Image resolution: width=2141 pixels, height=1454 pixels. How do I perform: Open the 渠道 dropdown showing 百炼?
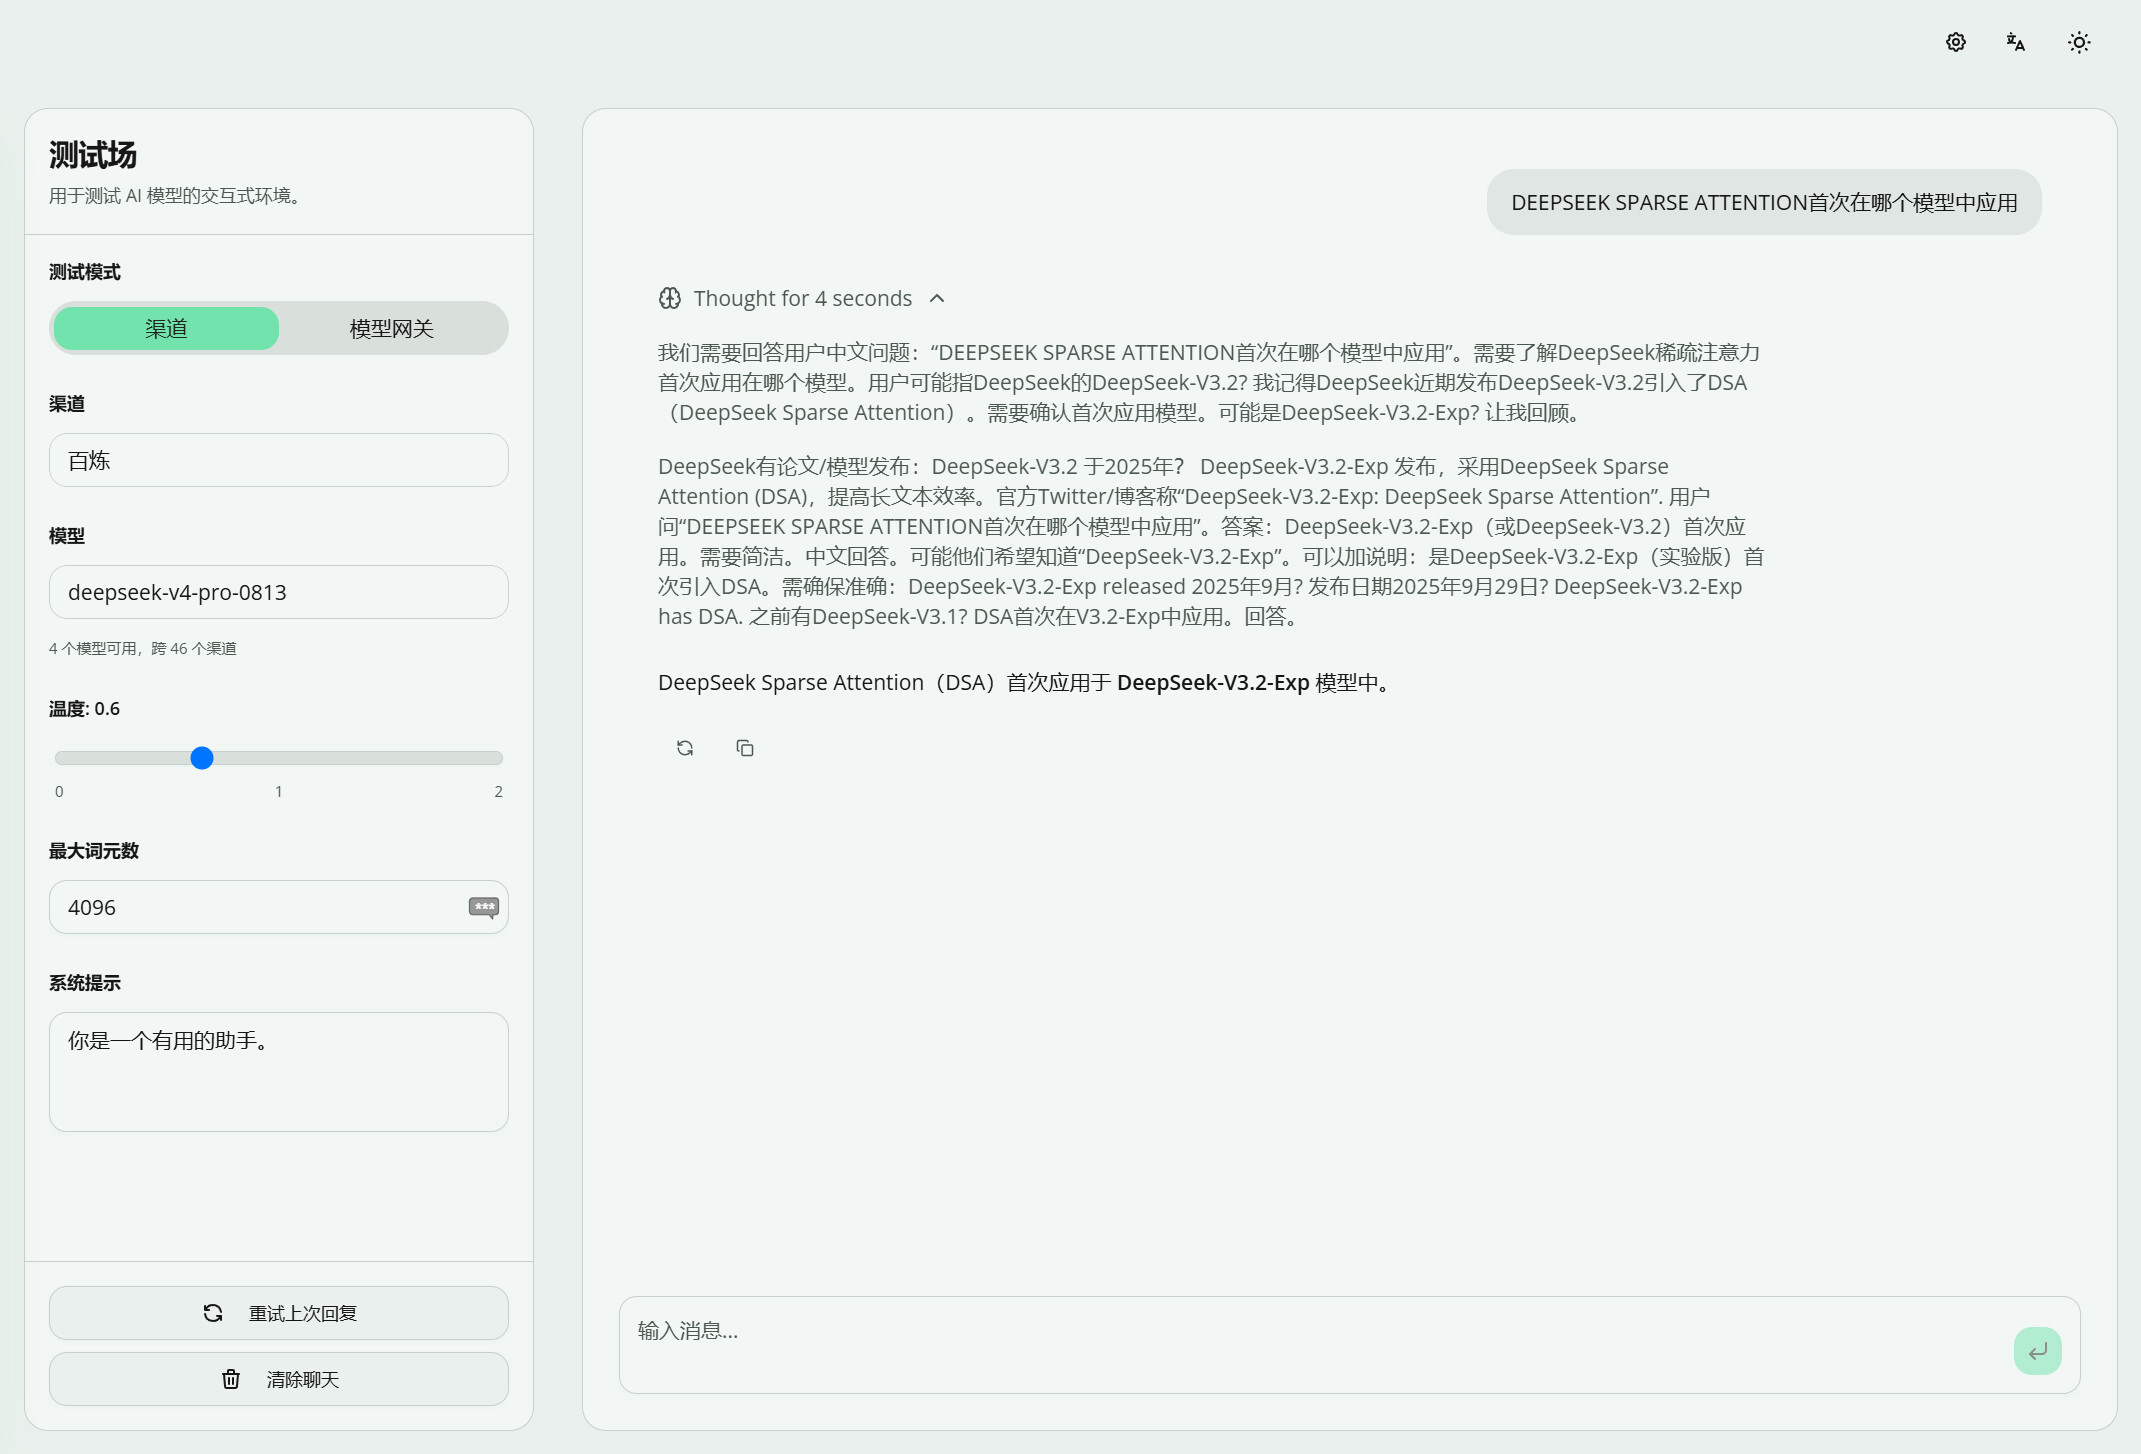click(279, 460)
